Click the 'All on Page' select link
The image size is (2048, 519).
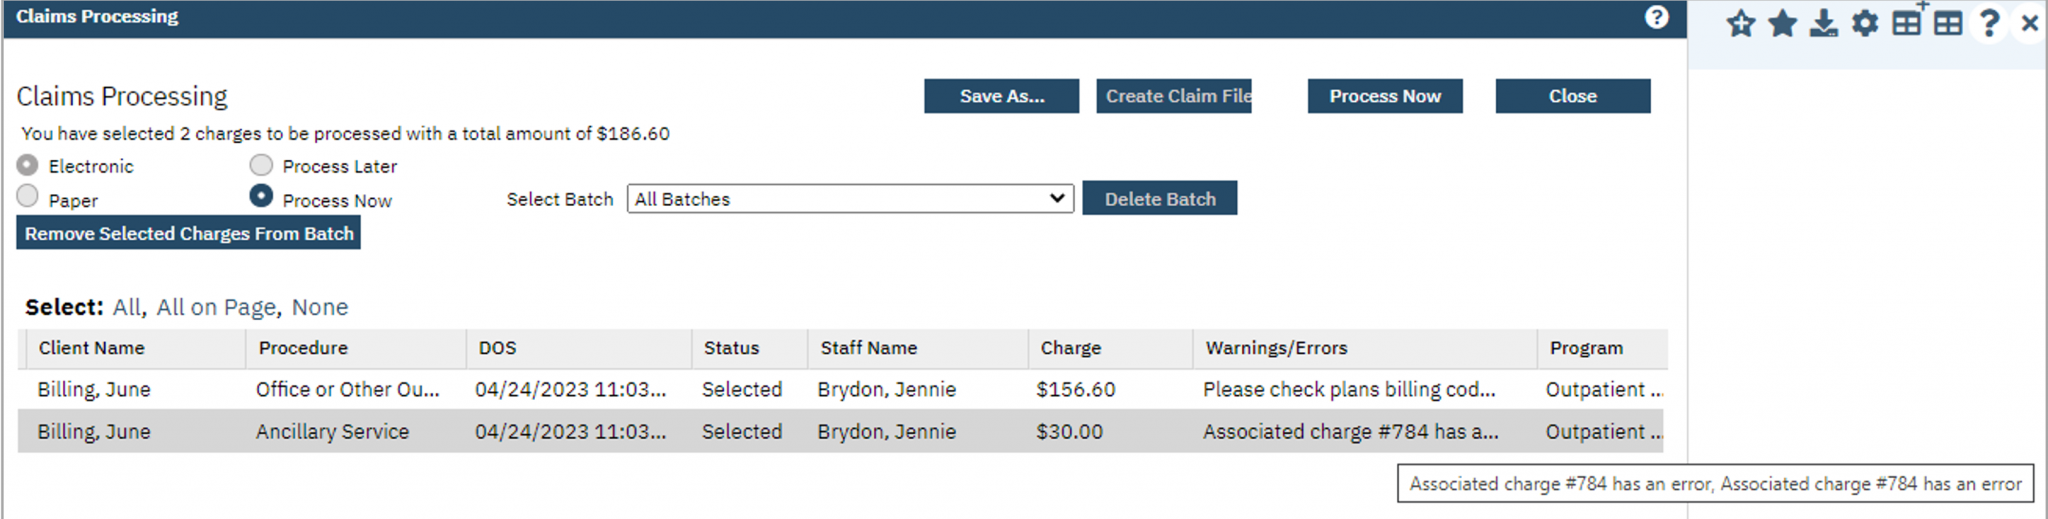216,307
